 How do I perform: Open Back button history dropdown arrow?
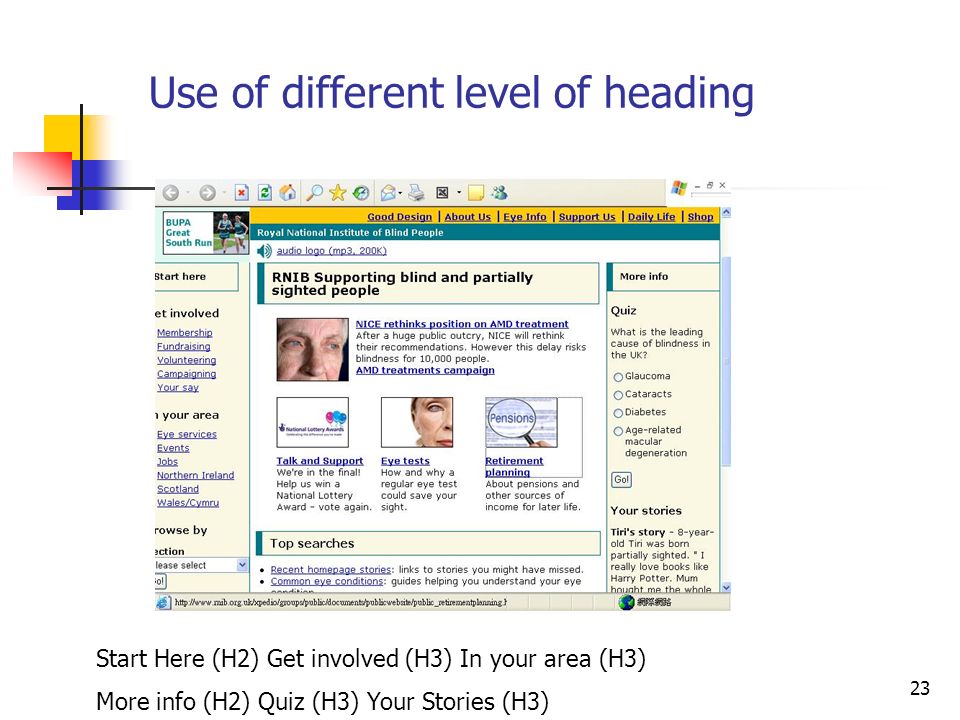(187, 193)
